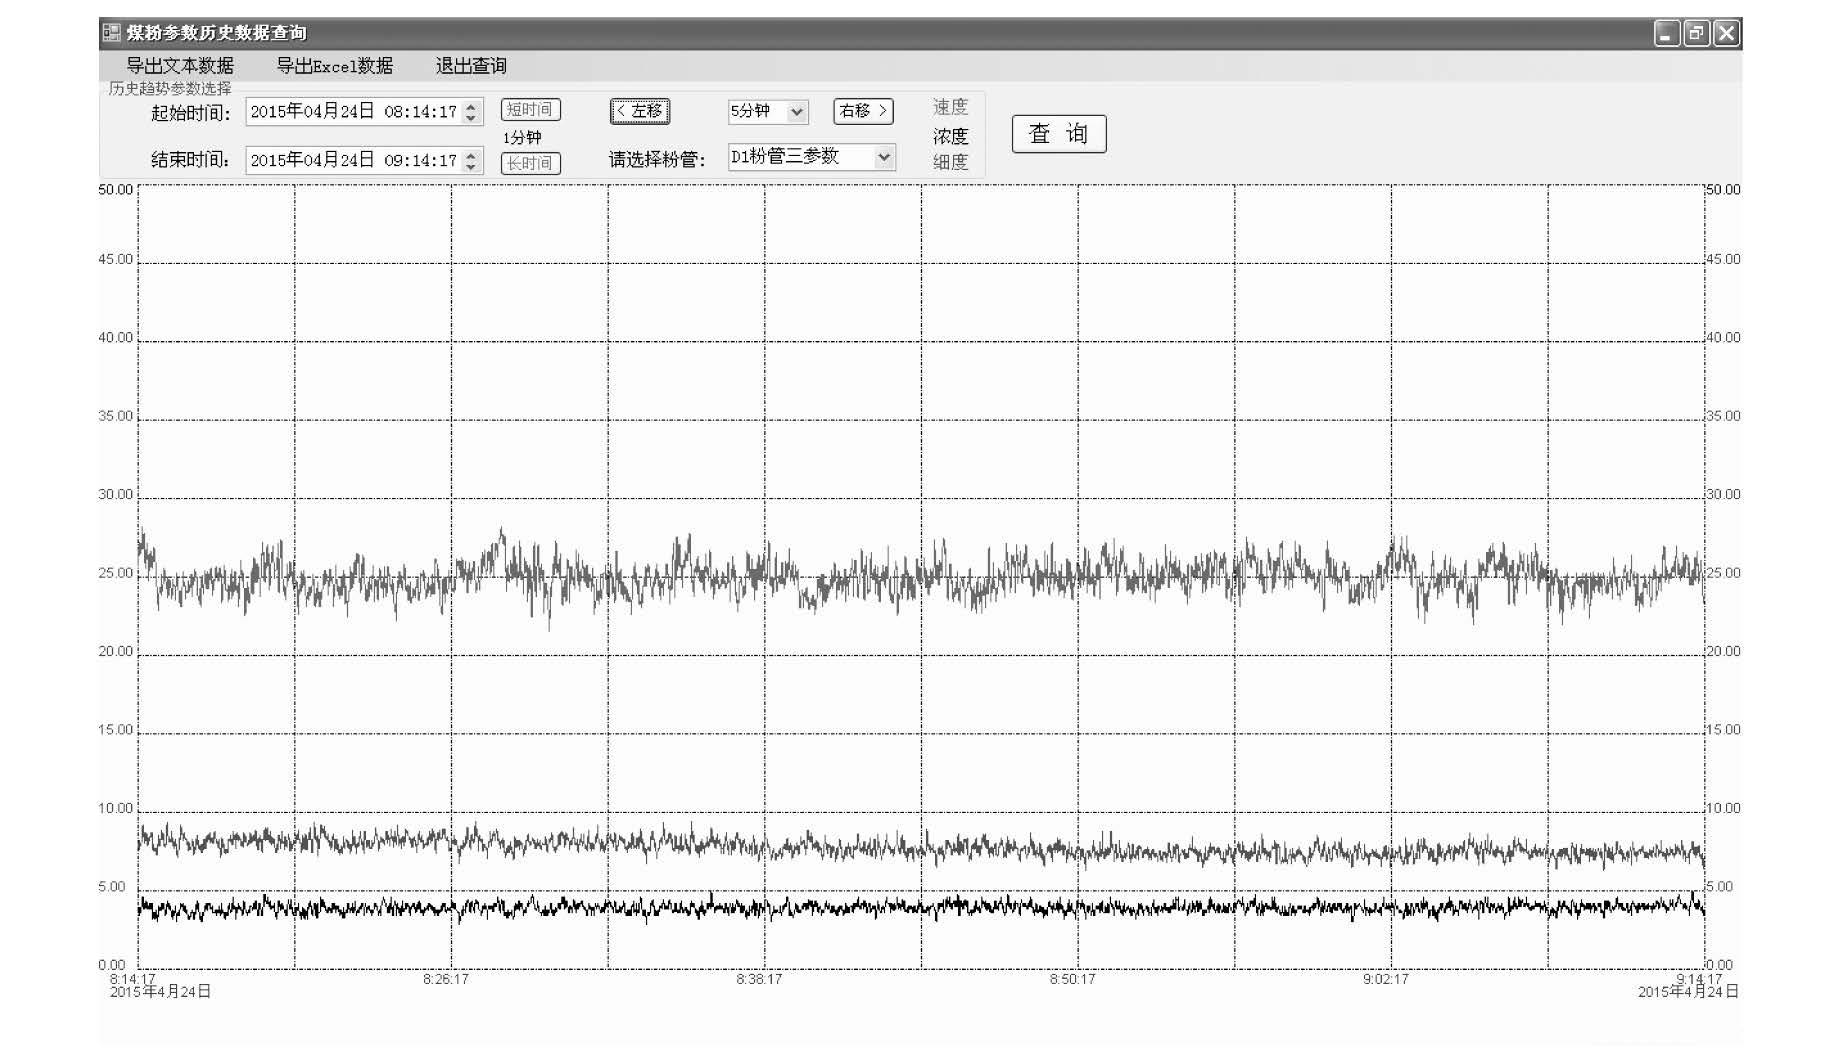Click the 8:50:17 time axis label
The width and height of the screenshot is (1843, 1063).
[x=1072, y=979]
